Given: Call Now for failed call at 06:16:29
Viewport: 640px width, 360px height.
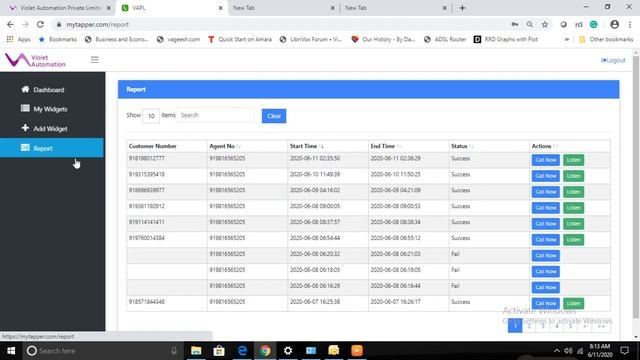Looking at the screenshot, I should (545, 287).
